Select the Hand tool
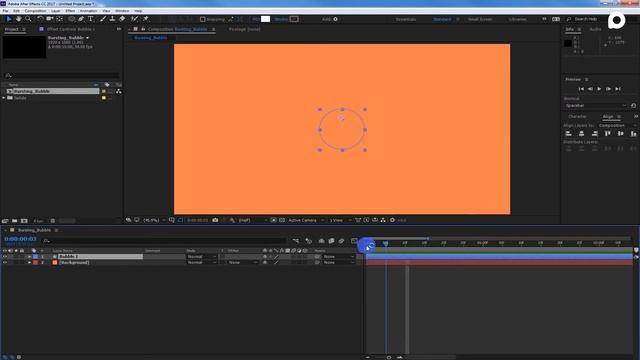 pos(18,19)
